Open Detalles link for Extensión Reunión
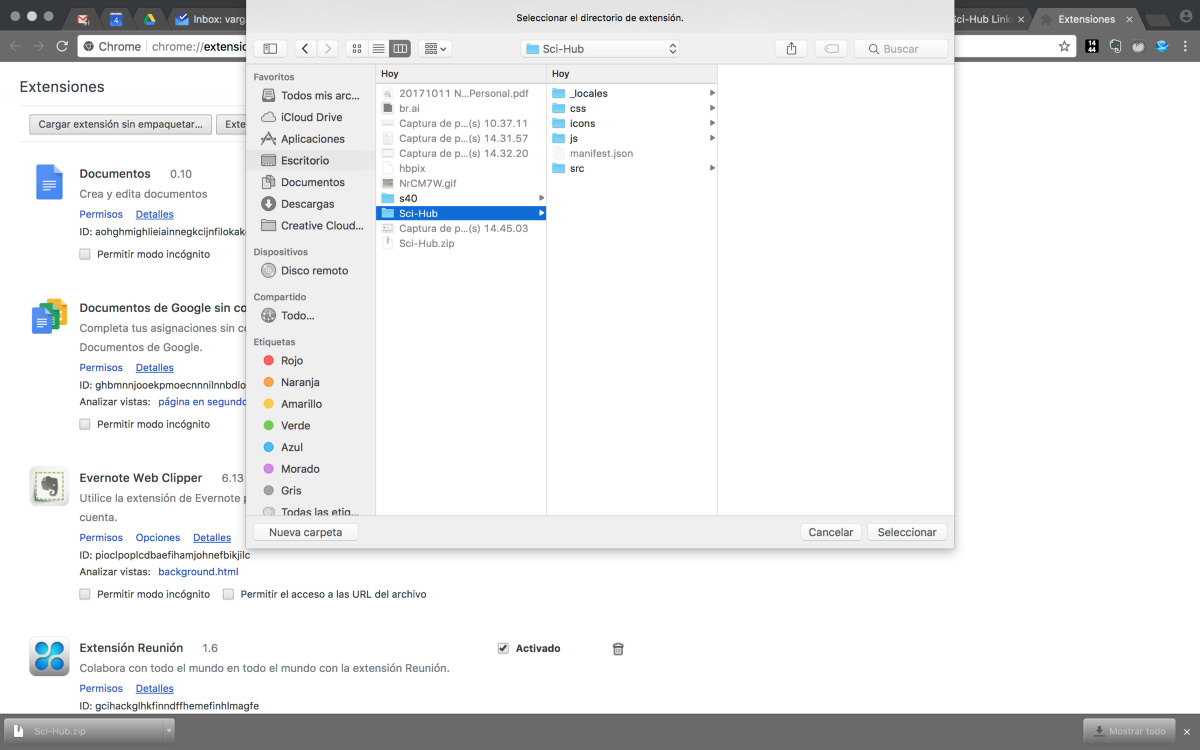Viewport: 1200px width, 750px height. 155,689
